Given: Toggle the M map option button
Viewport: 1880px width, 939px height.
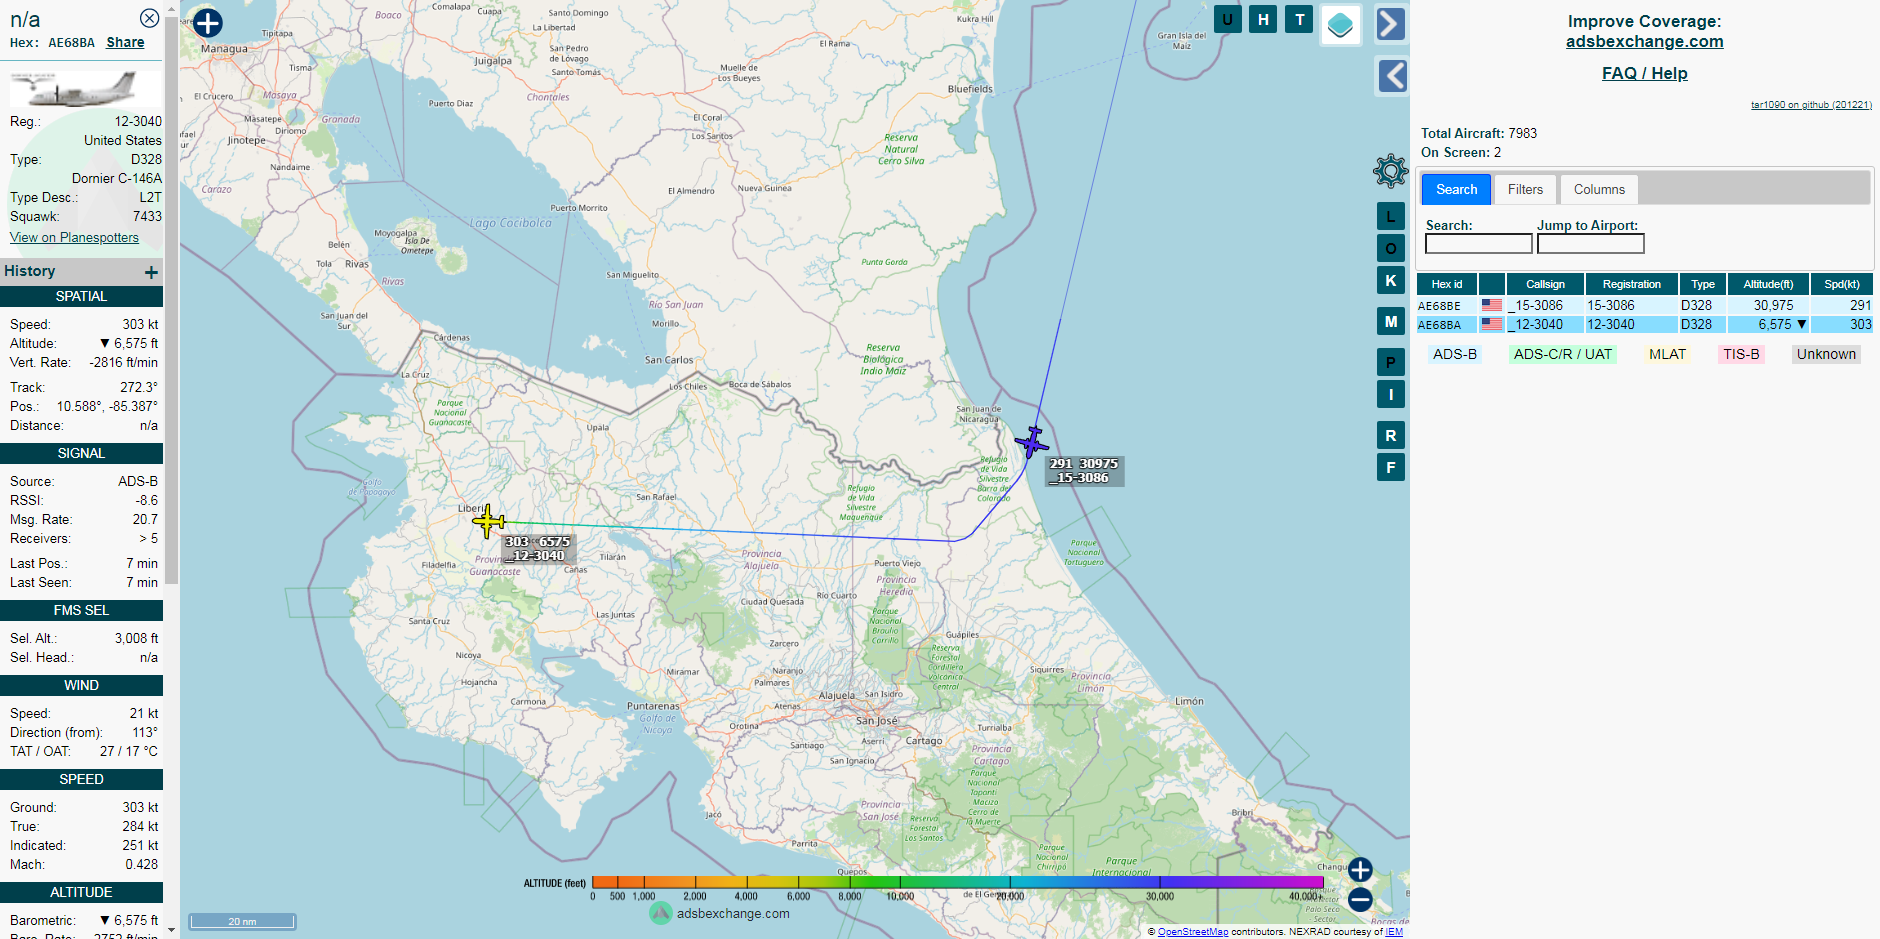Looking at the screenshot, I should (1390, 321).
